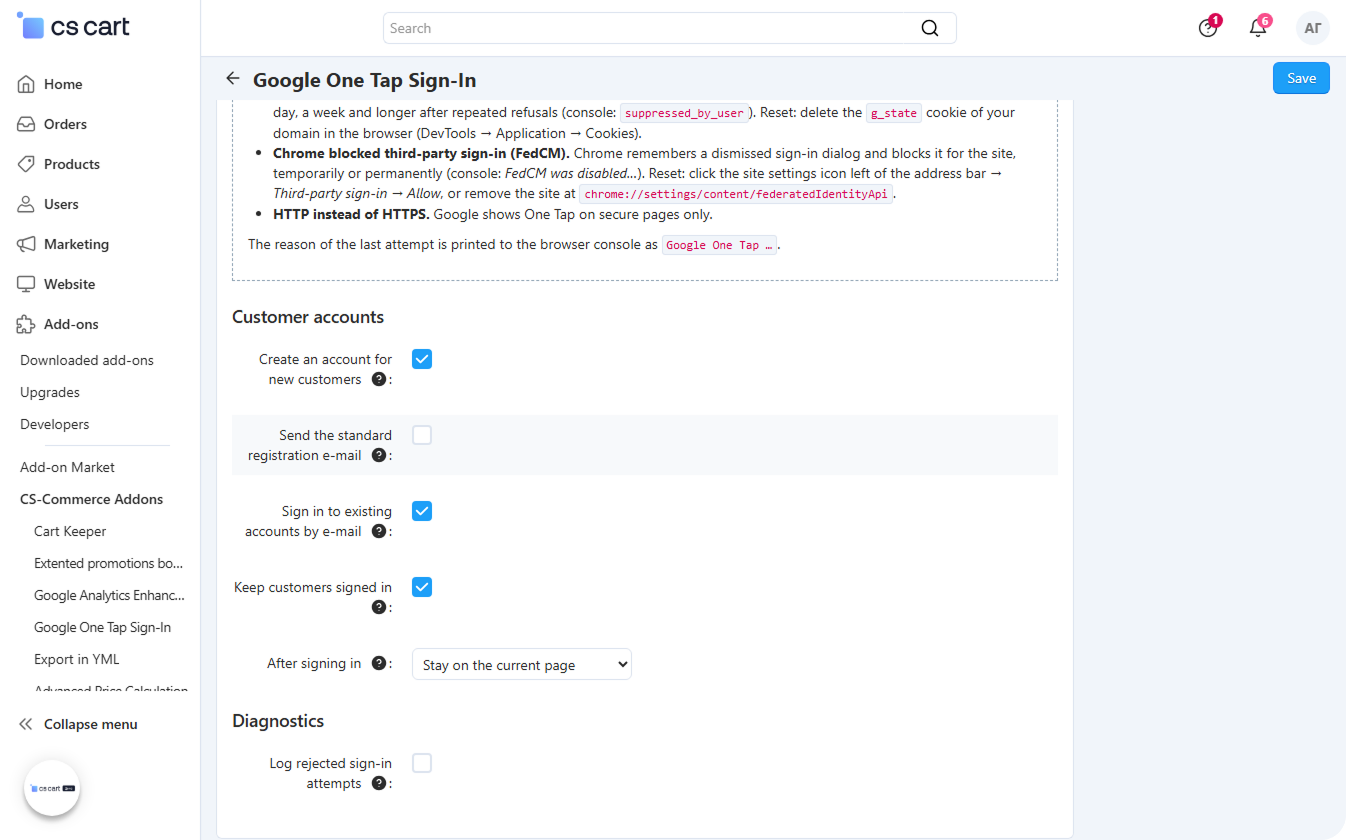Screen dimensions: 1346x840
Task: Click the Google One Tap console code
Action: (x=719, y=245)
